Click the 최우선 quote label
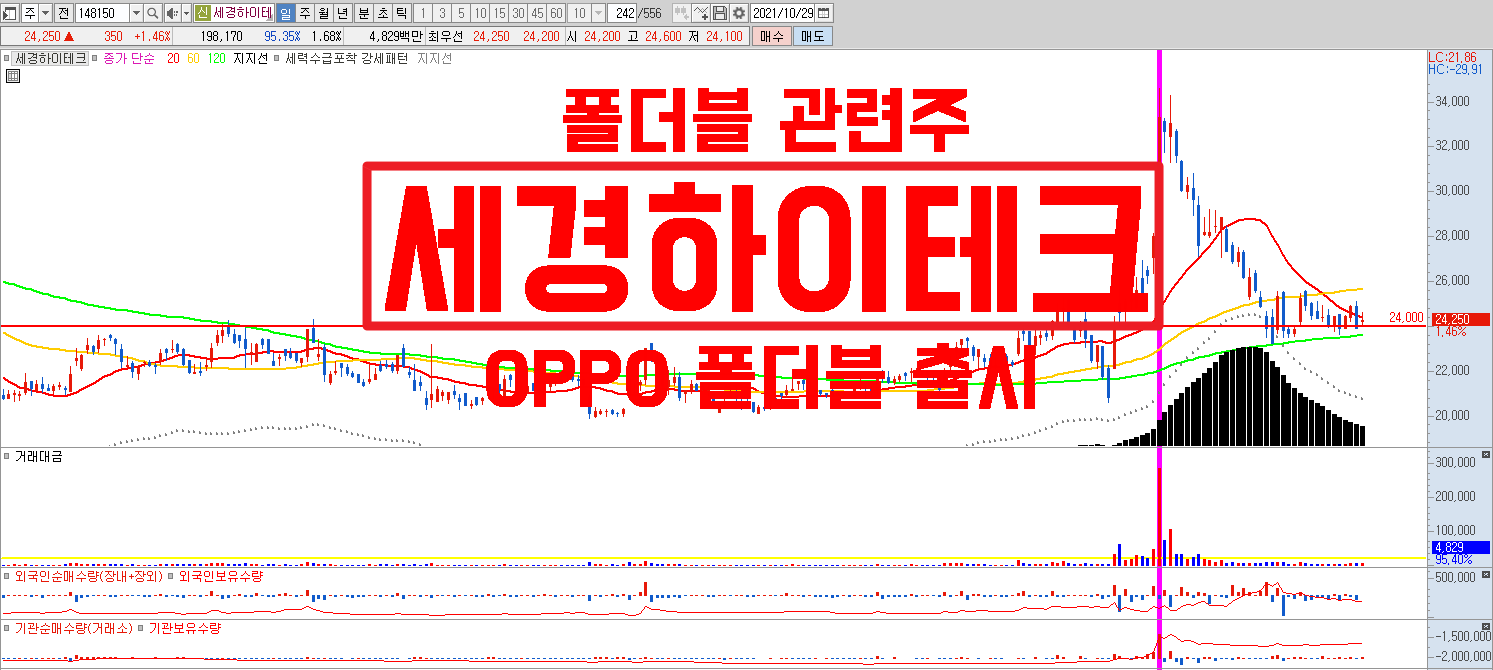 point(446,36)
